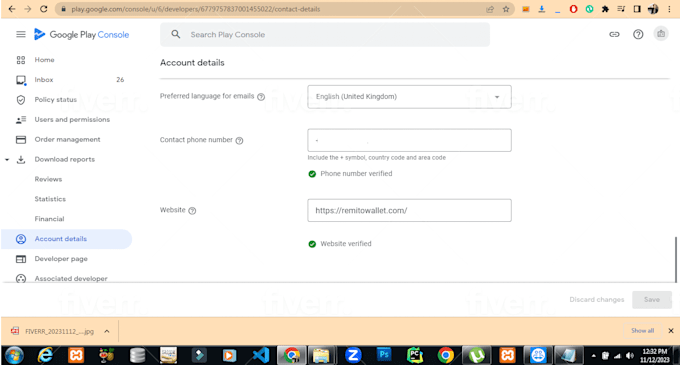Open the developer account avatar icon
680x365 pixels.
661,34
